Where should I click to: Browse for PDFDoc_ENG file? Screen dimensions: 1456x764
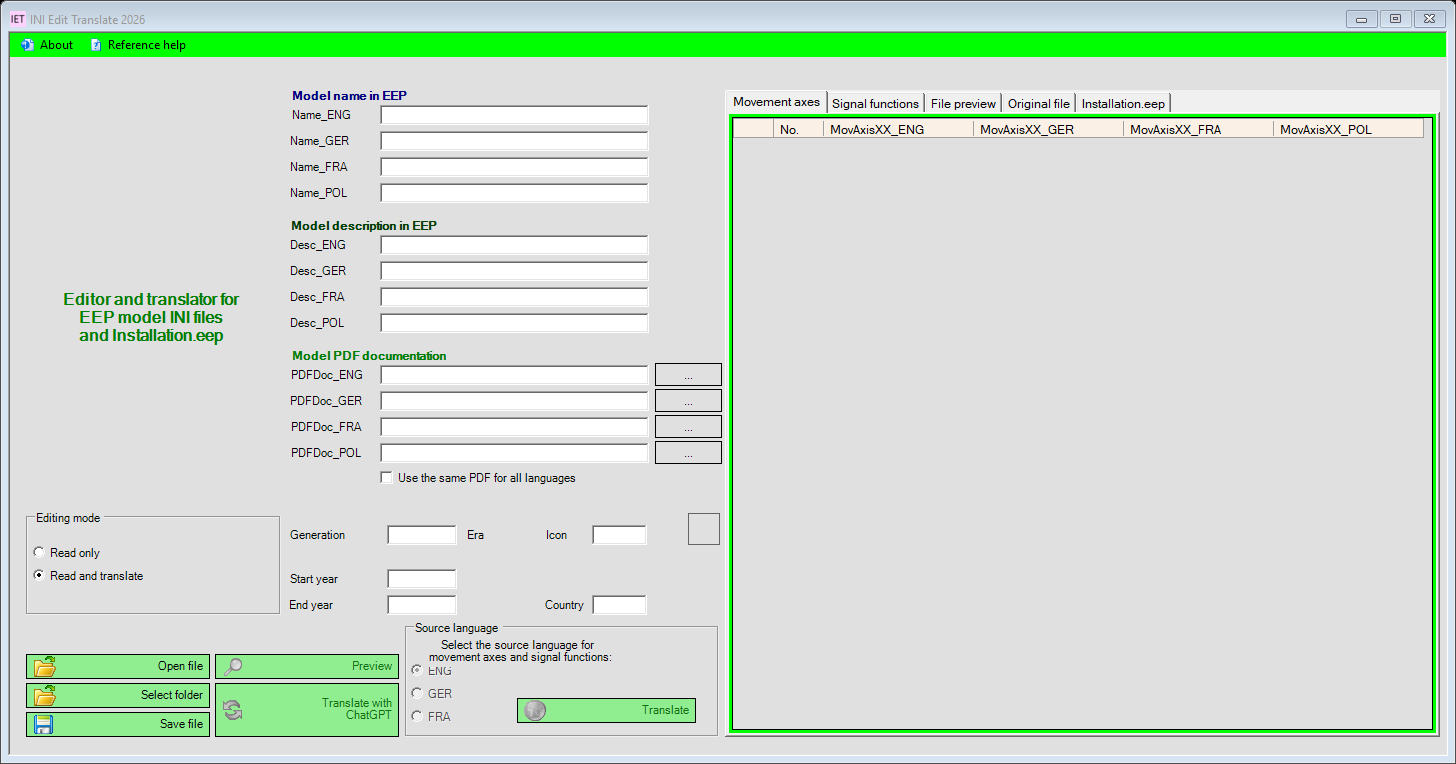(688, 375)
